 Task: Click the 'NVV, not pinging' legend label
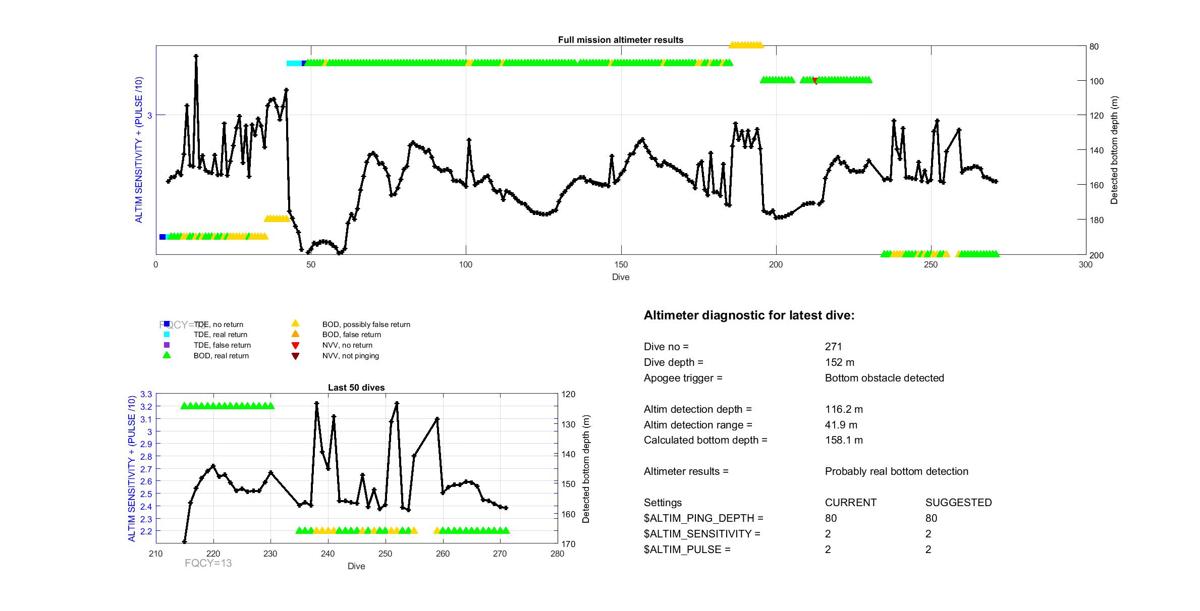pos(351,355)
